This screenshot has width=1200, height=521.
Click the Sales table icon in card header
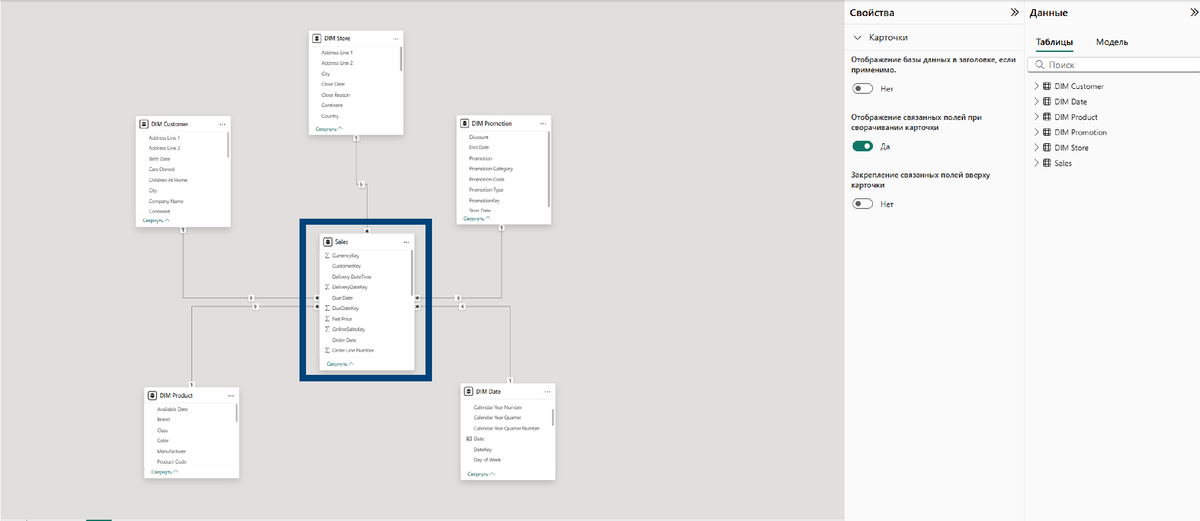coord(329,242)
